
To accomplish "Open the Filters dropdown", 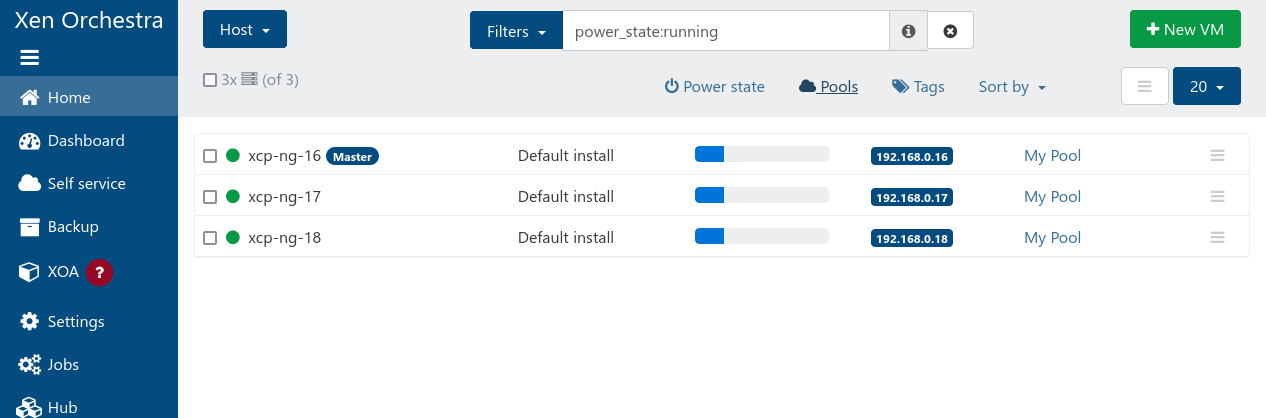I will pyautogui.click(x=516, y=31).
